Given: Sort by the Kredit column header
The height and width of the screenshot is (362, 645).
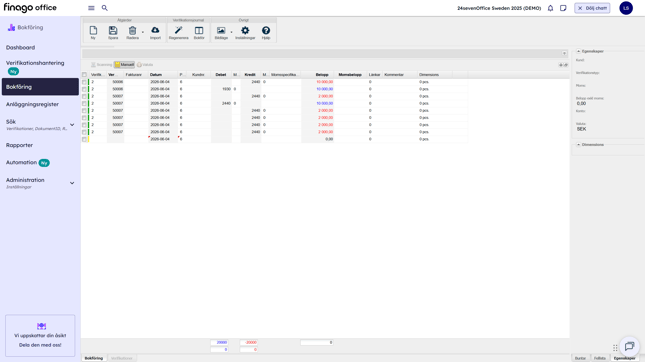Looking at the screenshot, I should point(251,75).
